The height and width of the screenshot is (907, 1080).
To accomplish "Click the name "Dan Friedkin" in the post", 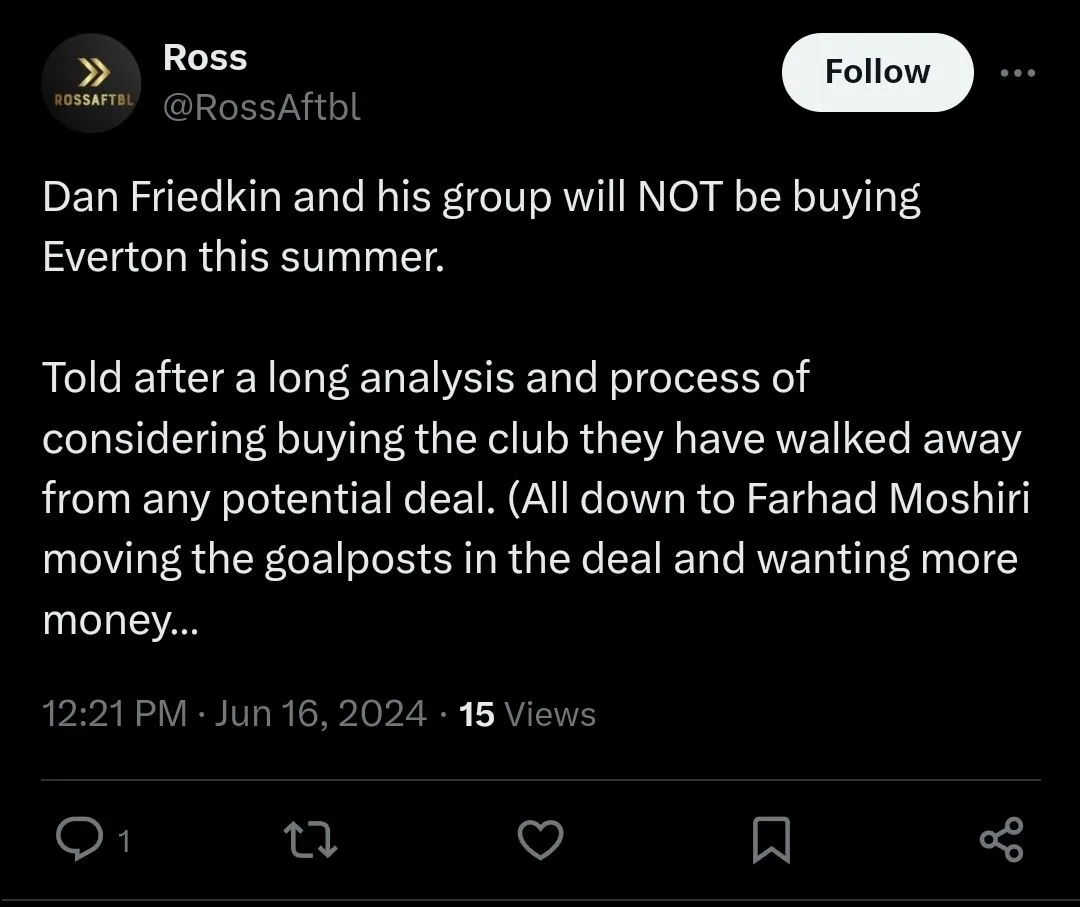I will (x=166, y=197).
